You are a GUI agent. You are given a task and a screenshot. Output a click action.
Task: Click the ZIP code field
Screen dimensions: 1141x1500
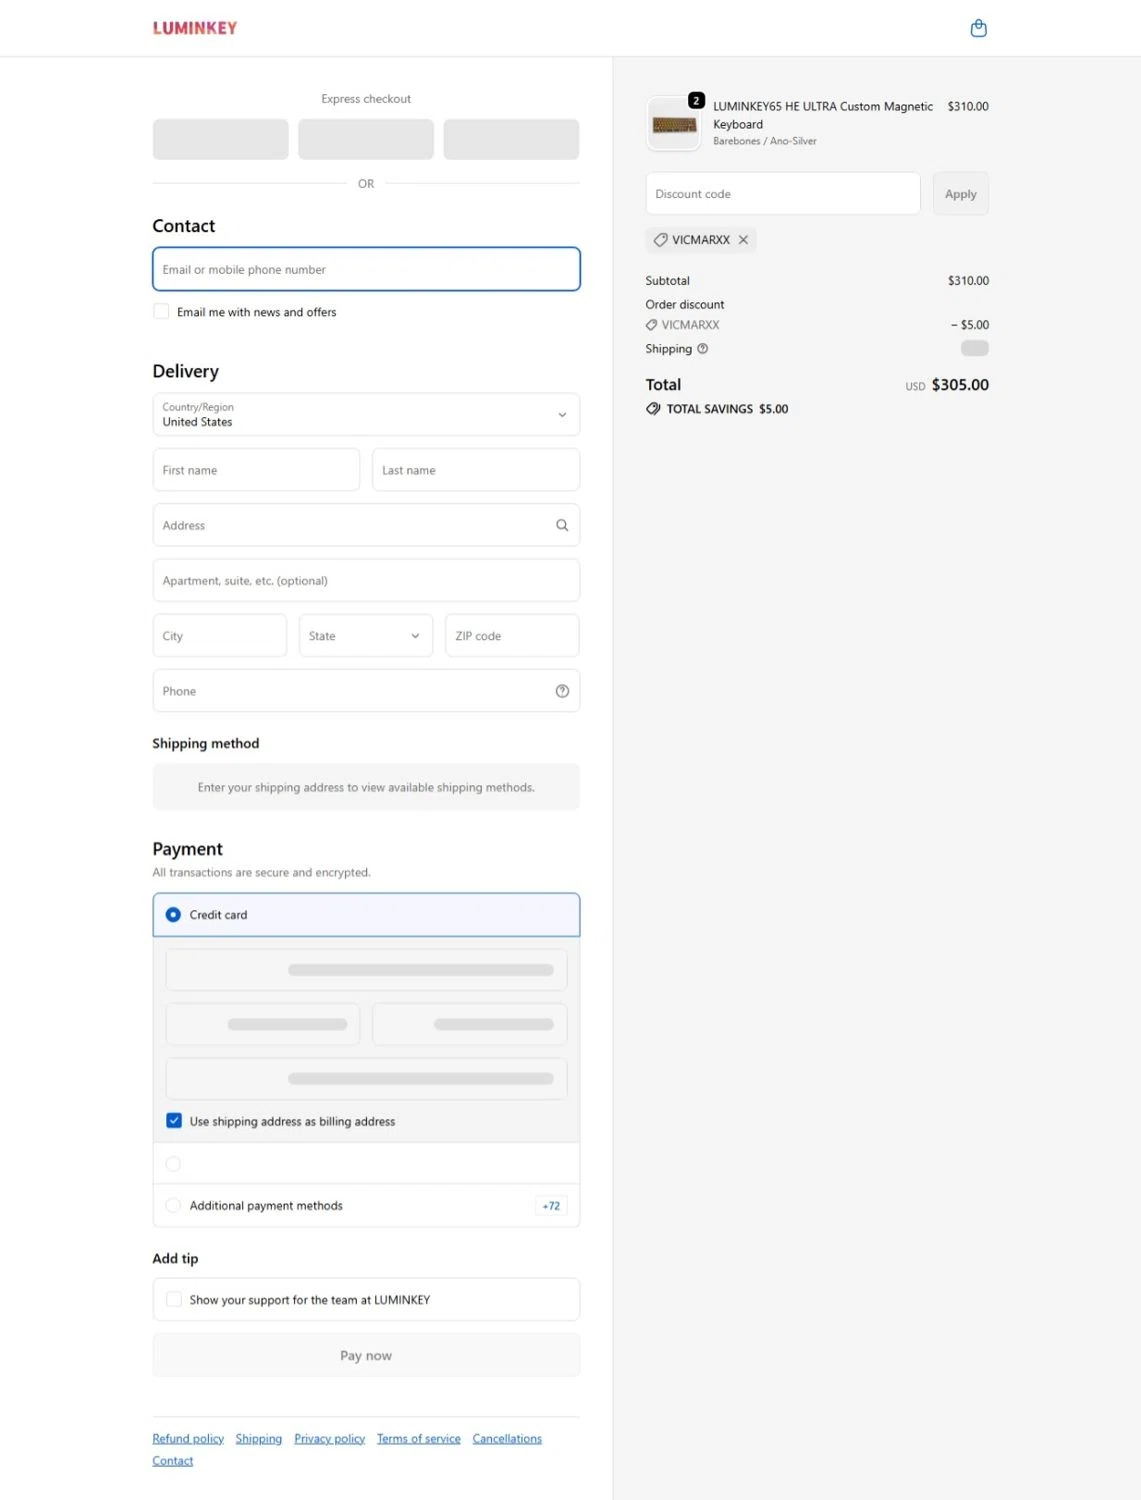click(x=512, y=636)
